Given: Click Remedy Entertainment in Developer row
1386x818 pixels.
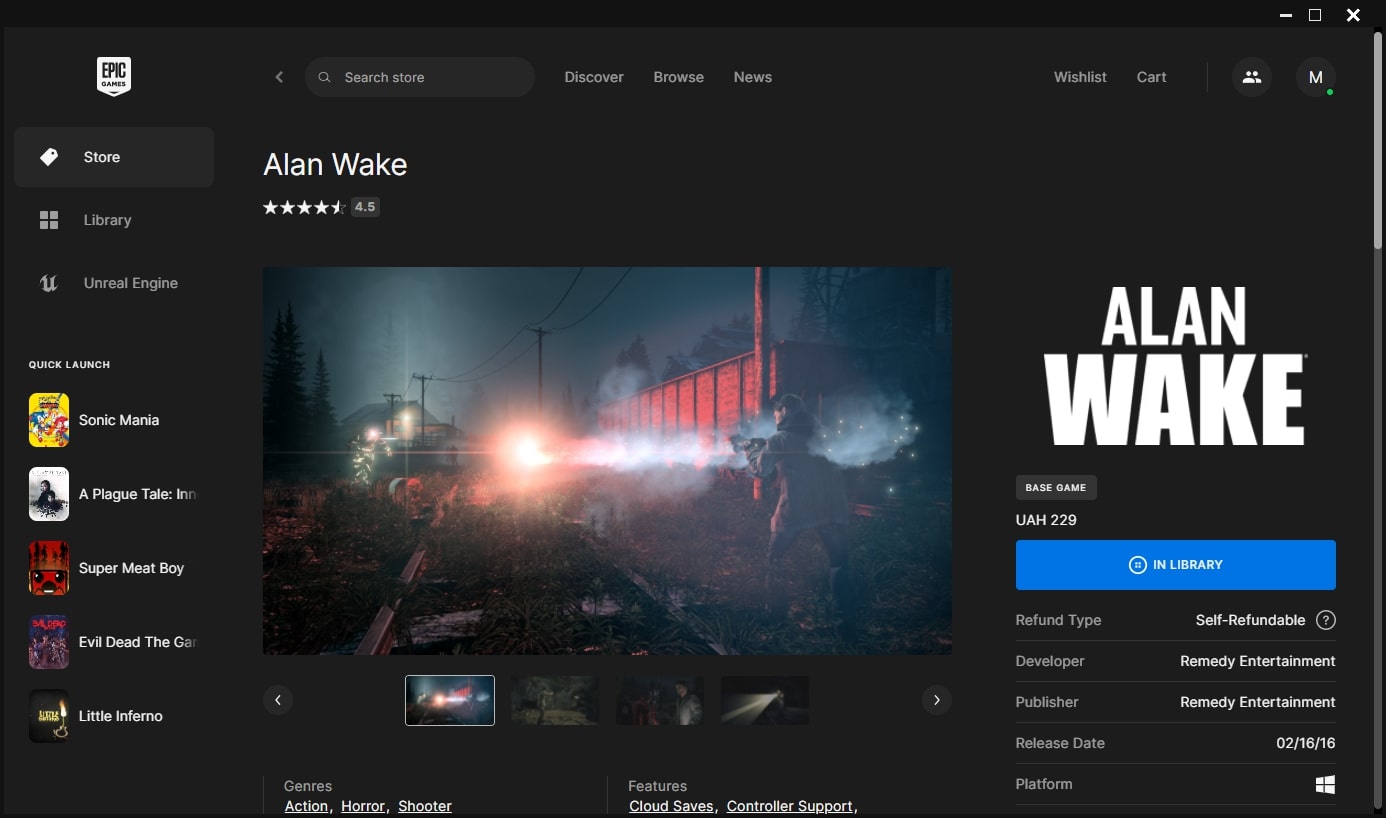Looking at the screenshot, I should coord(1258,661).
